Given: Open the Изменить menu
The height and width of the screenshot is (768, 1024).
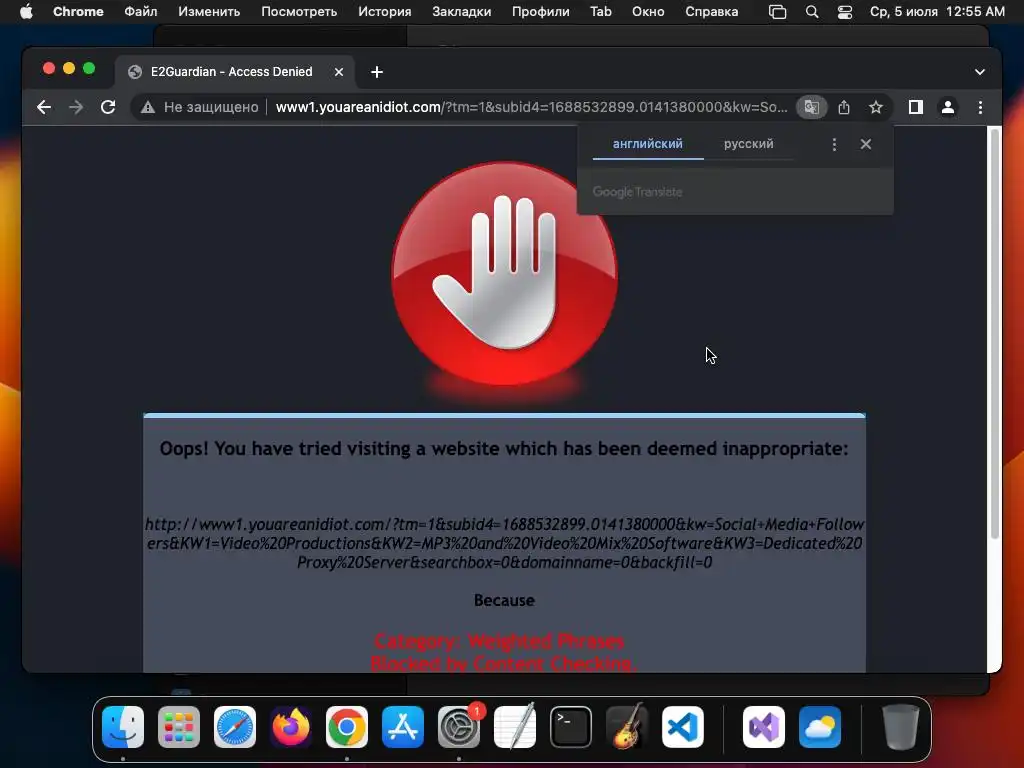Looking at the screenshot, I should [x=209, y=12].
